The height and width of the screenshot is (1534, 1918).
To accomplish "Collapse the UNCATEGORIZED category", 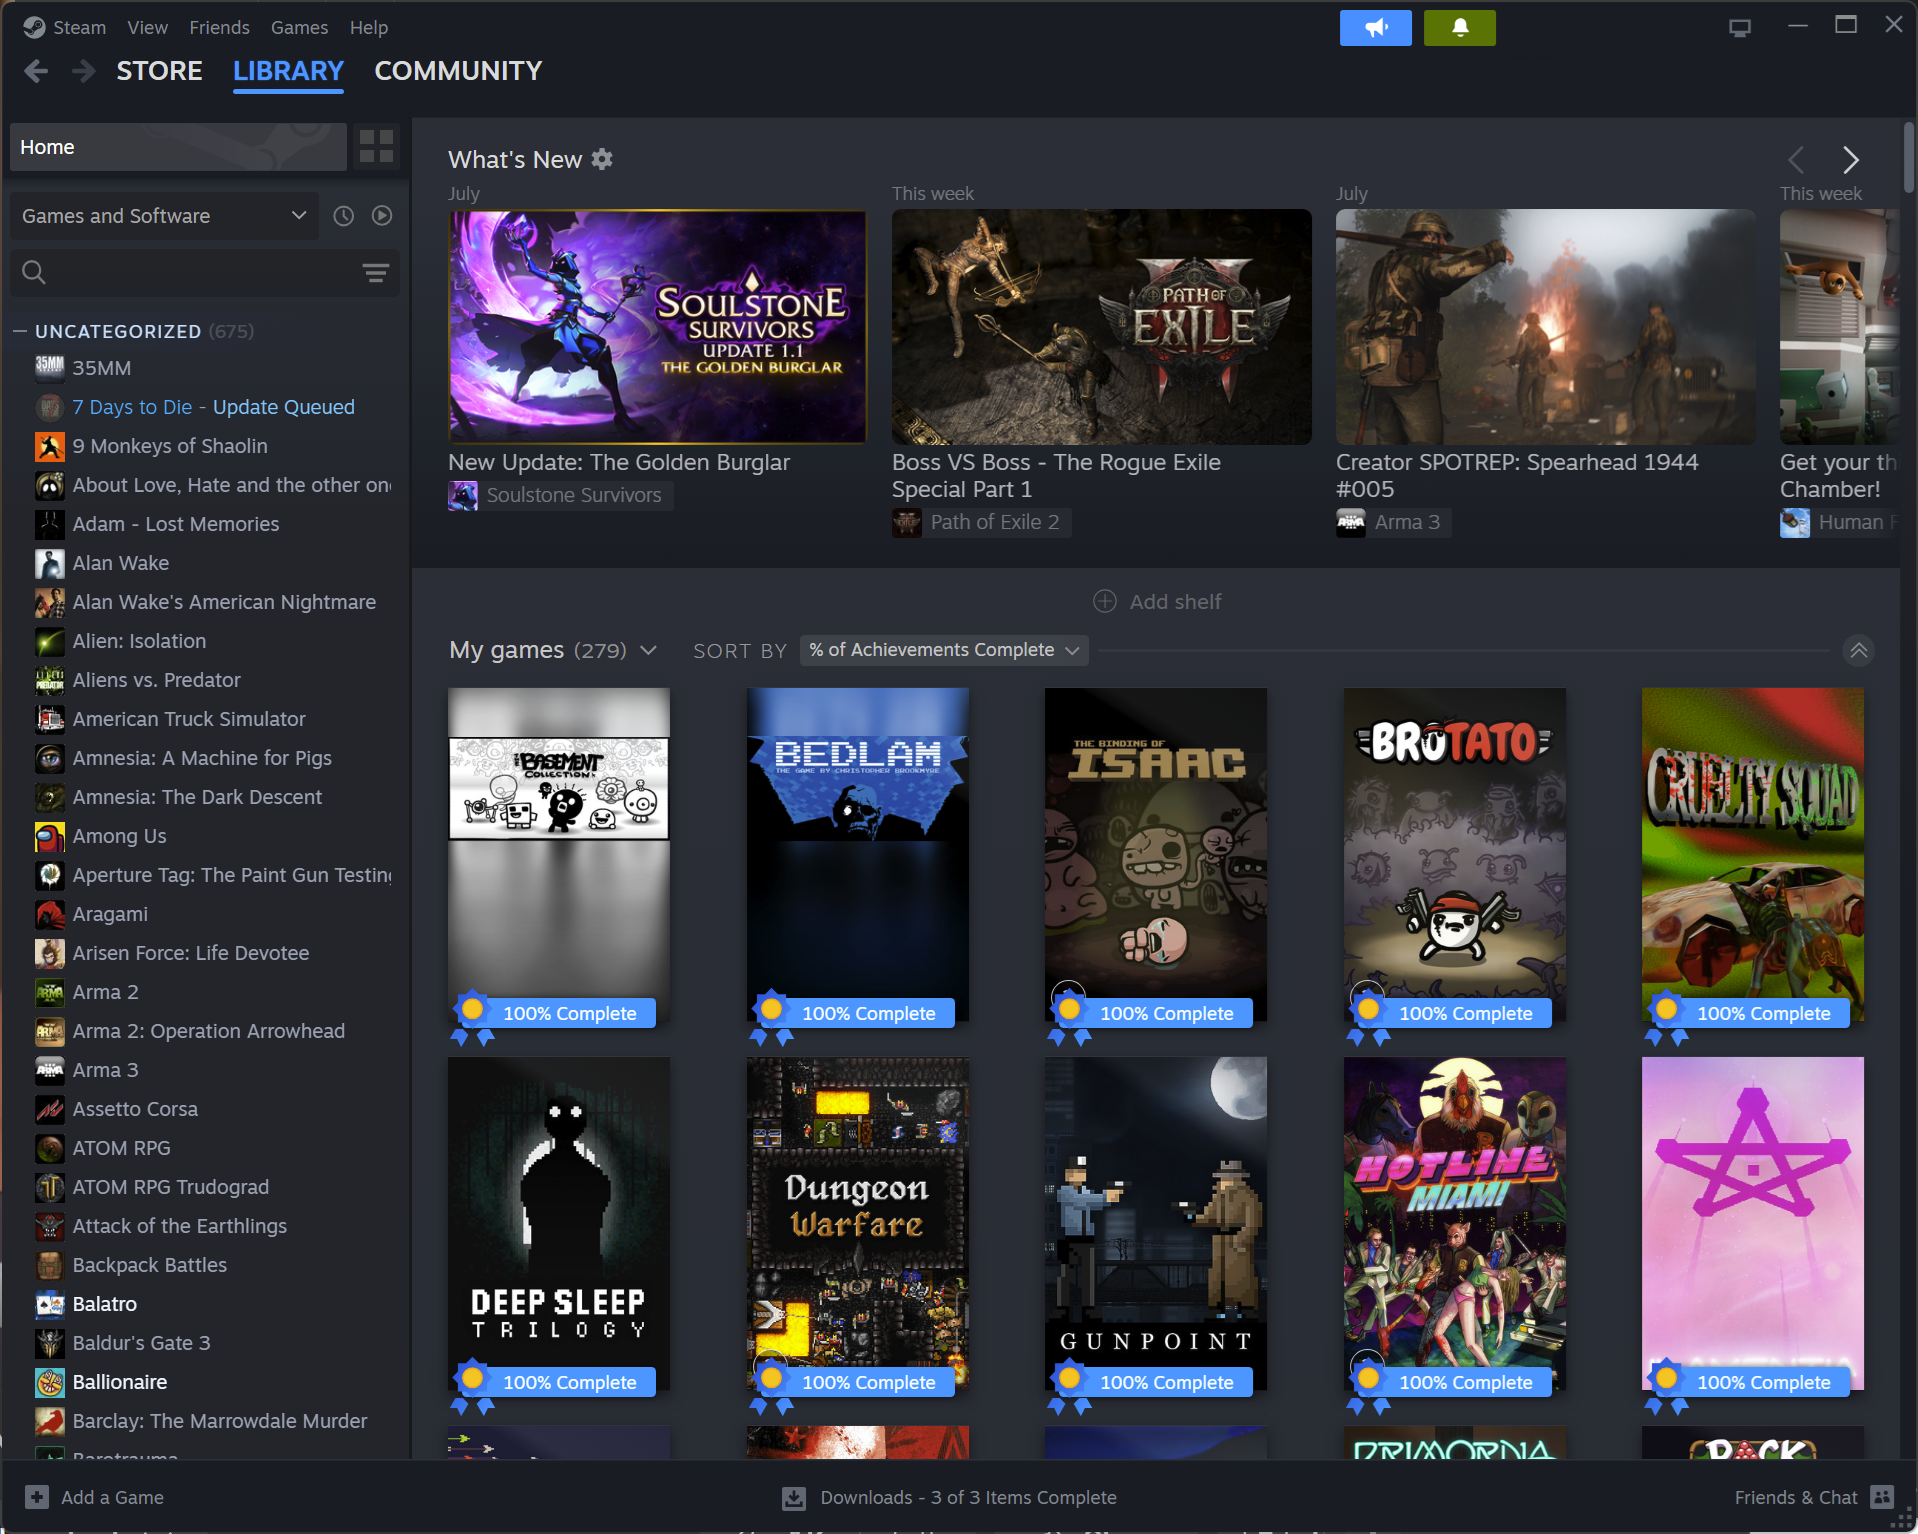I will point(19,331).
